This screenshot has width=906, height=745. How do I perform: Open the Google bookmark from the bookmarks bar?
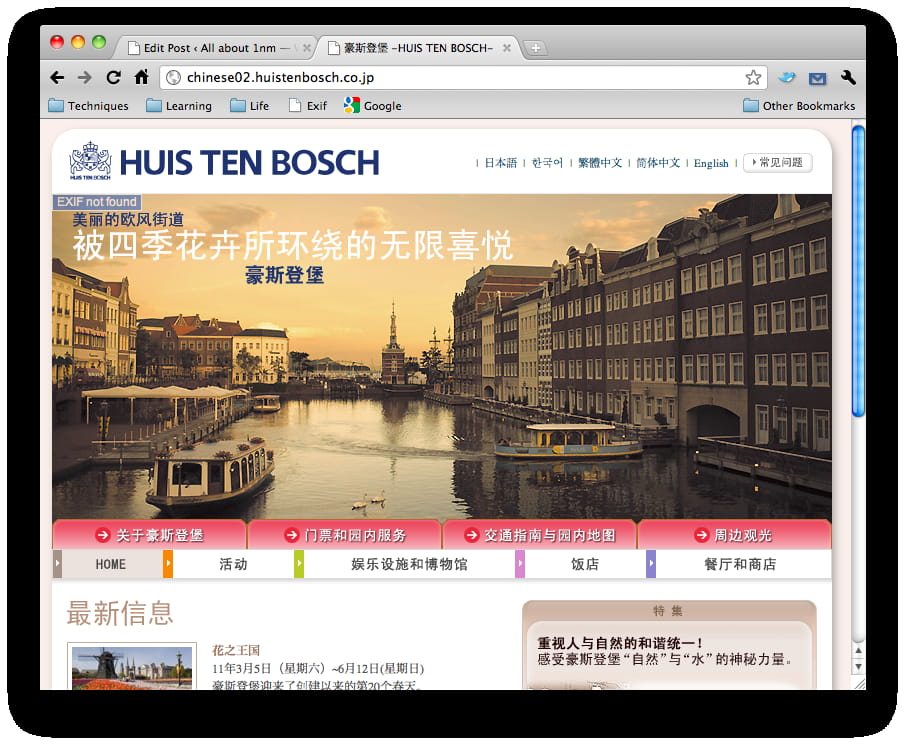pyautogui.click(x=372, y=105)
